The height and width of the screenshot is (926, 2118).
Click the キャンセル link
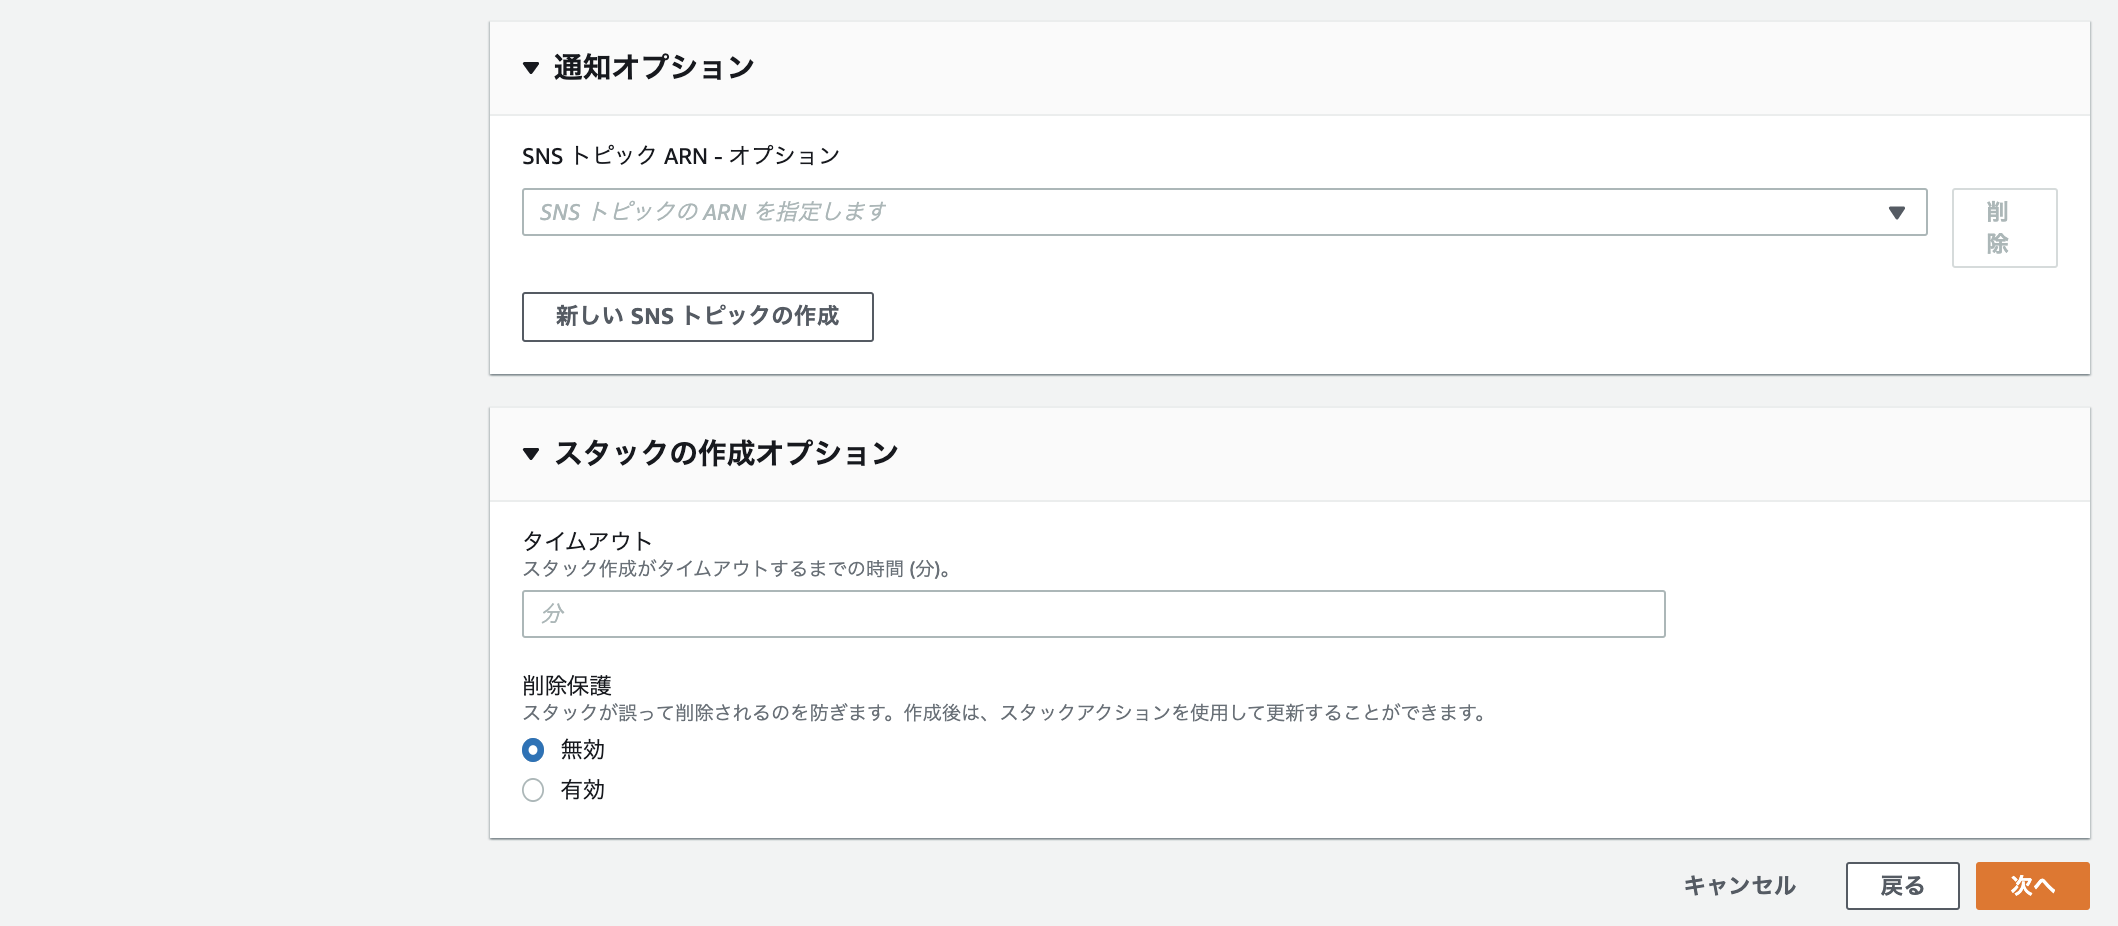point(1739,886)
